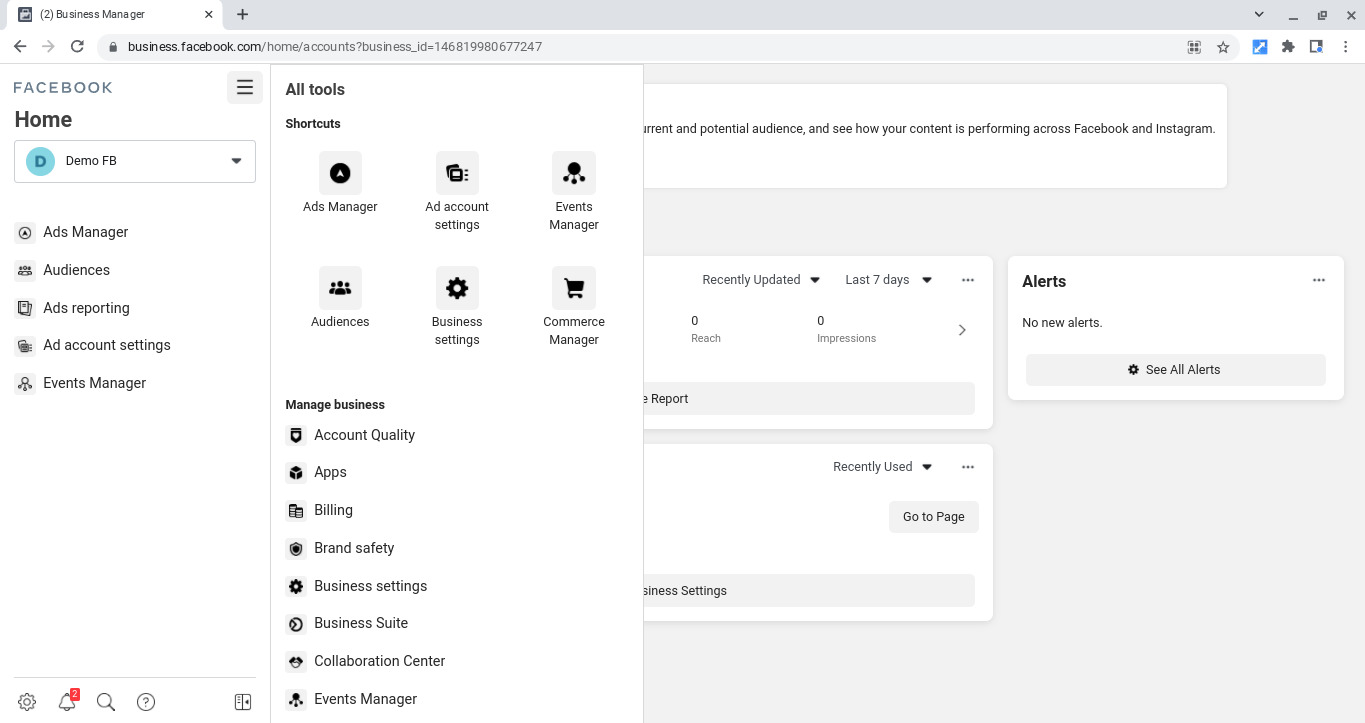Open the Recently Used sort dropdown
This screenshot has height=723, width=1365.
coord(882,467)
